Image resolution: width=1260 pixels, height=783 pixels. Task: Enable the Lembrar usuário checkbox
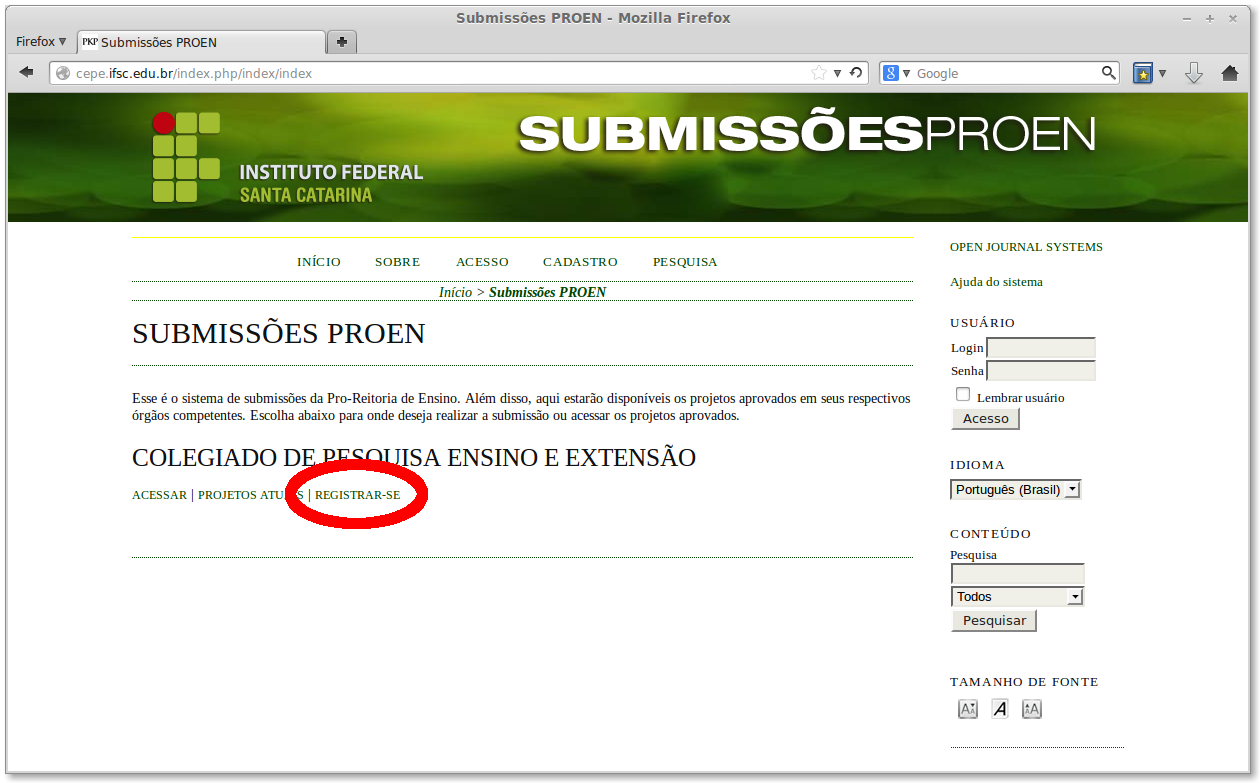pos(962,394)
